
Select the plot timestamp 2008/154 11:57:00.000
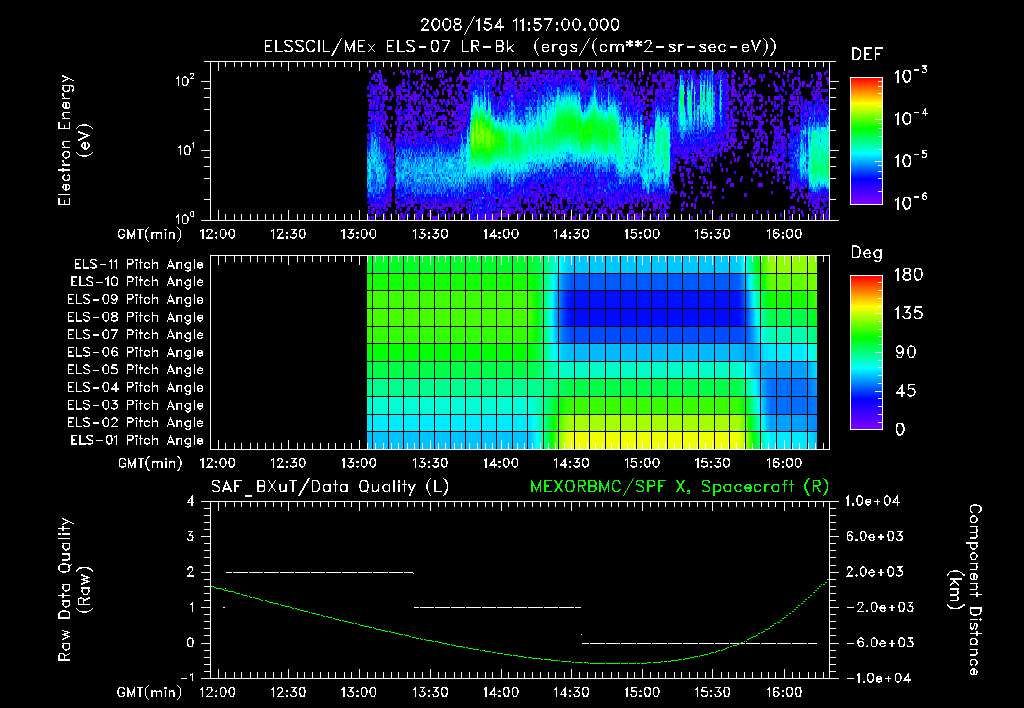(519, 25)
